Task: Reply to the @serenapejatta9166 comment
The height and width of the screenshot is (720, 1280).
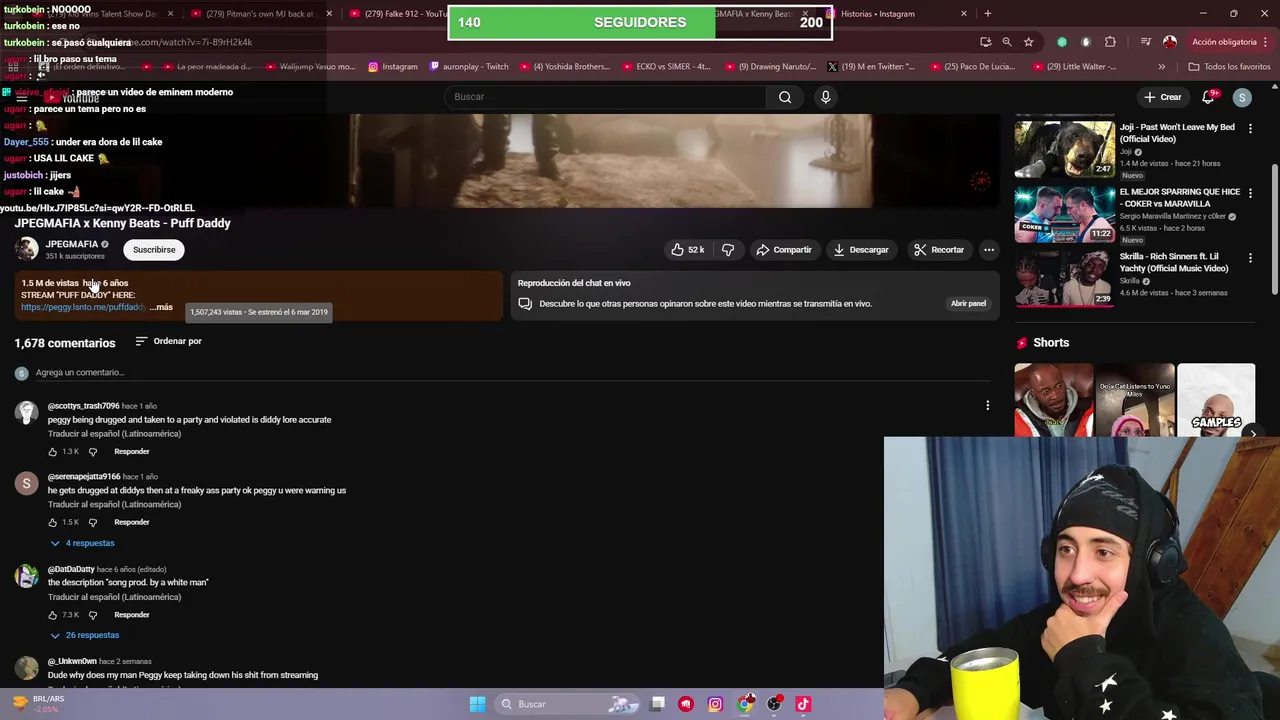Action: point(131,522)
